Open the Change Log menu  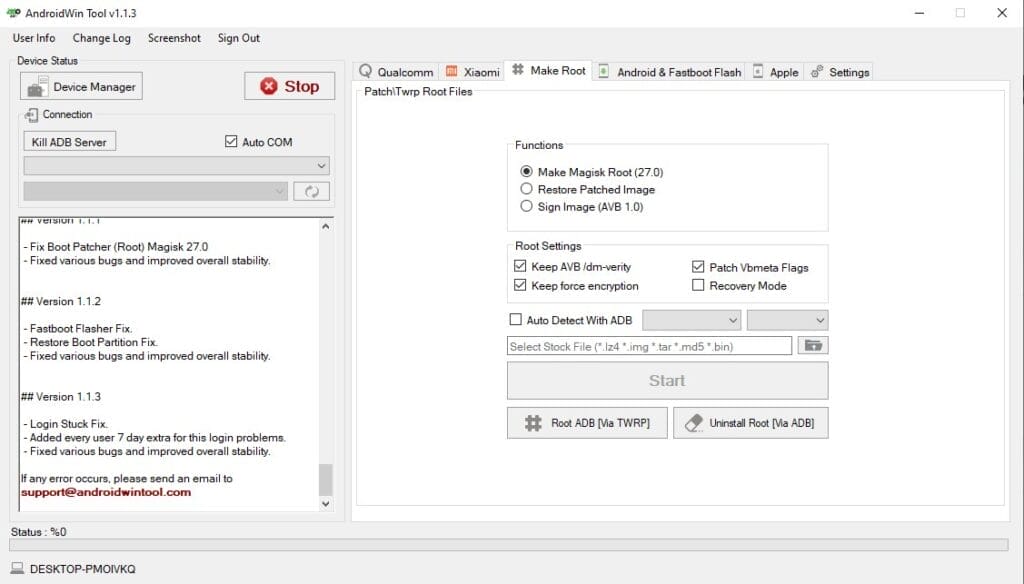(101, 38)
